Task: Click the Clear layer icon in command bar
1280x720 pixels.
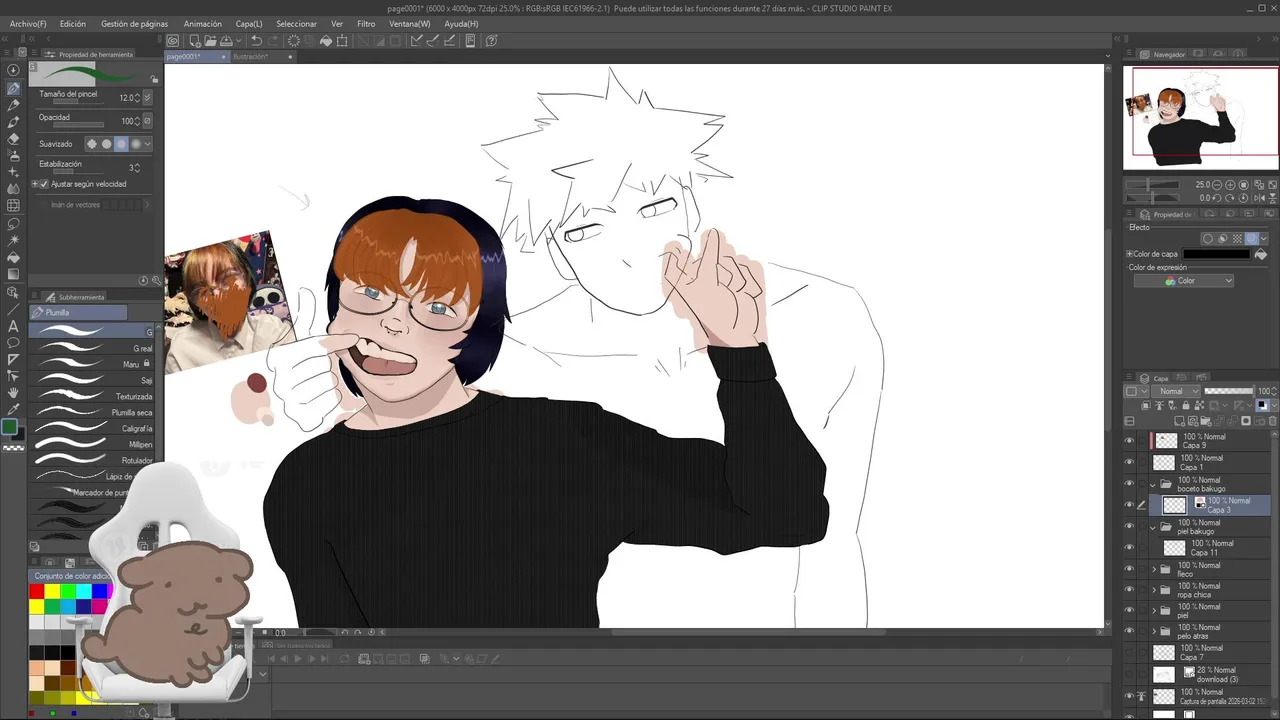Action: [294, 41]
